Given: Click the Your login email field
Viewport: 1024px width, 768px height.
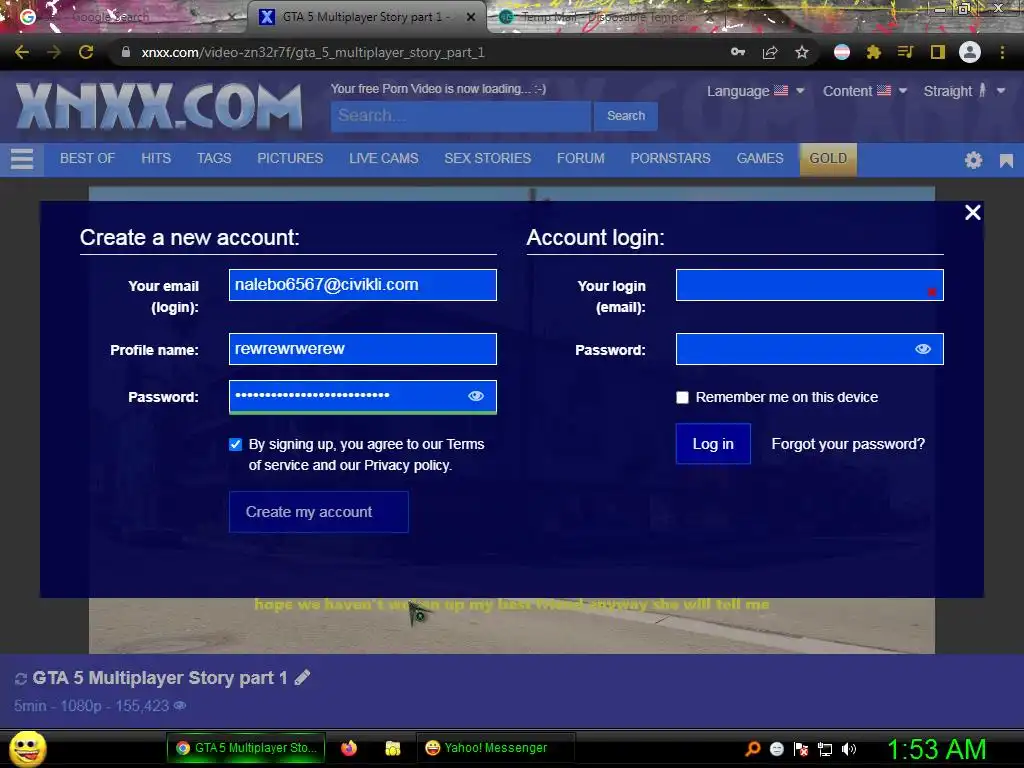Looking at the screenshot, I should 810,285.
